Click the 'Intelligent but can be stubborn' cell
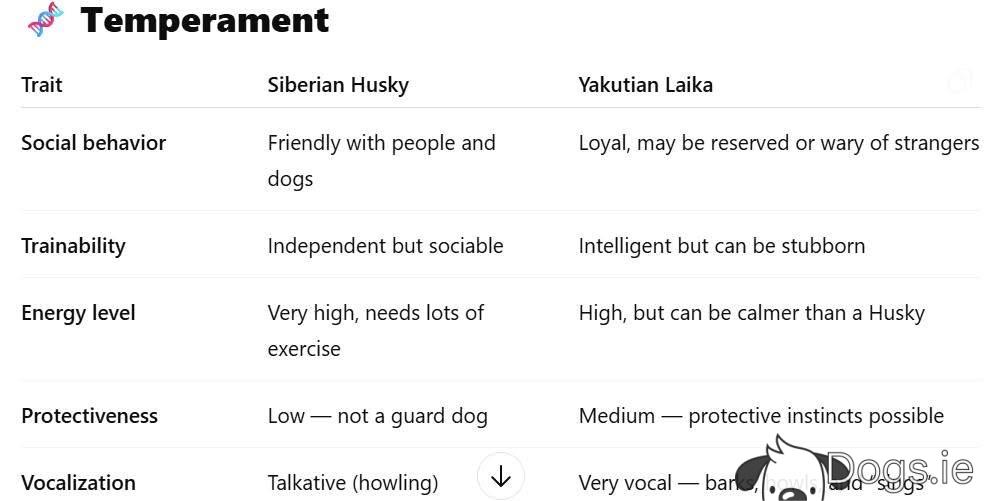The width and height of the screenshot is (1005, 501). coord(722,246)
